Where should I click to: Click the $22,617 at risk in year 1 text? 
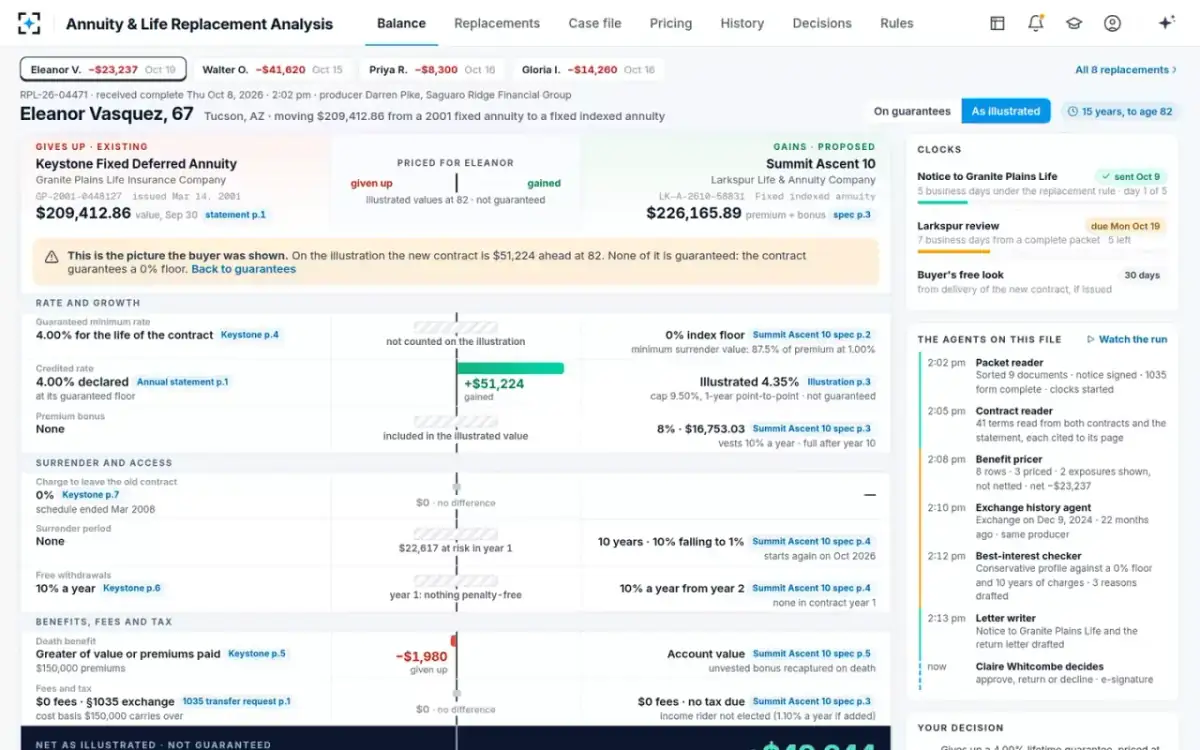coord(455,548)
